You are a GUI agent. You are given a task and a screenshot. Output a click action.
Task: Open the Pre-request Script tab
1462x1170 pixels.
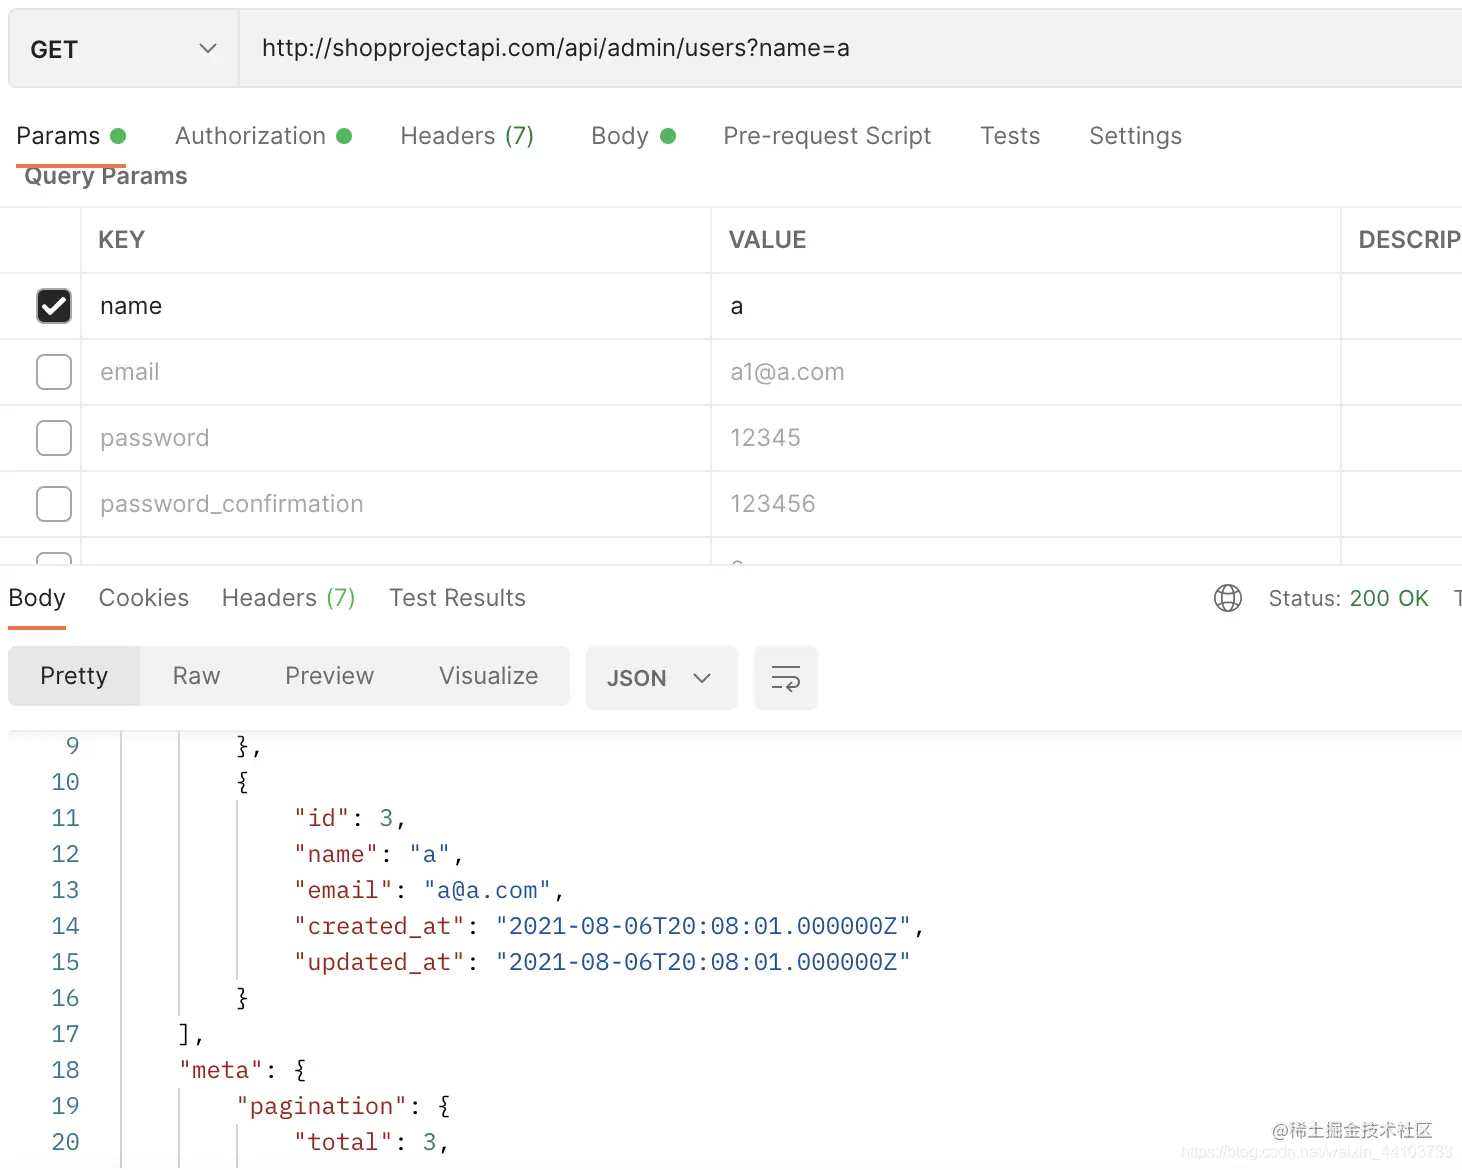827,136
